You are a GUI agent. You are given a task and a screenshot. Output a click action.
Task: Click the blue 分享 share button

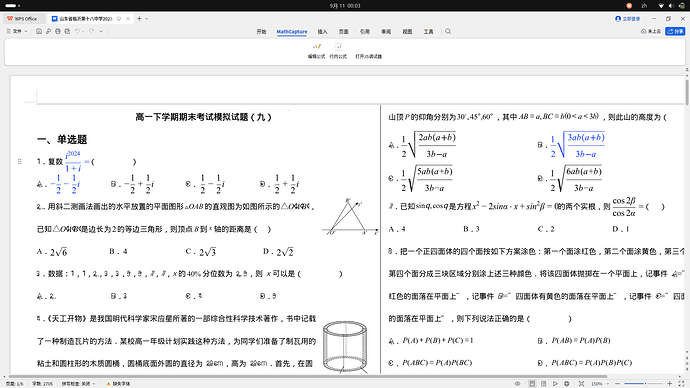675,31
